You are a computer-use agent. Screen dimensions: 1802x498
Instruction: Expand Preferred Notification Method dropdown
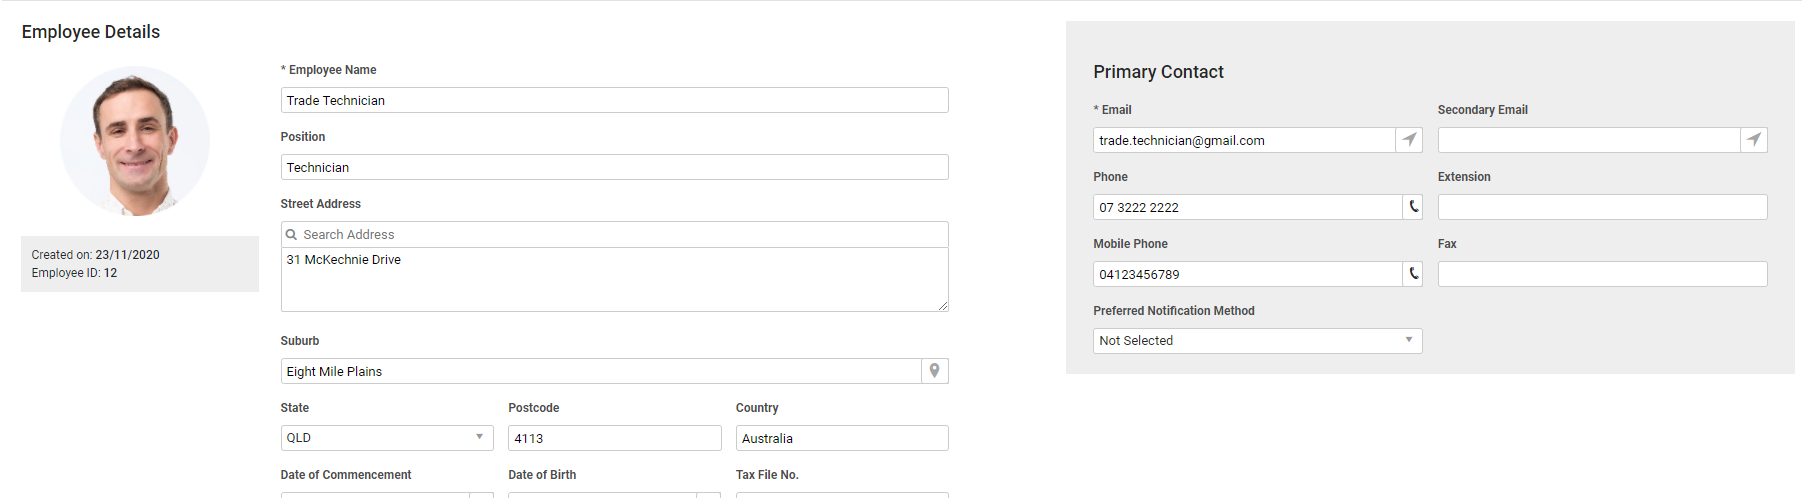click(x=1257, y=341)
